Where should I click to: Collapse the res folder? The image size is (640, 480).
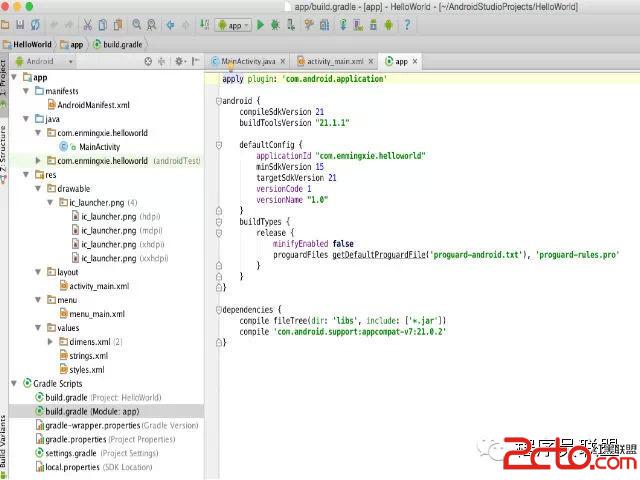click(26, 175)
